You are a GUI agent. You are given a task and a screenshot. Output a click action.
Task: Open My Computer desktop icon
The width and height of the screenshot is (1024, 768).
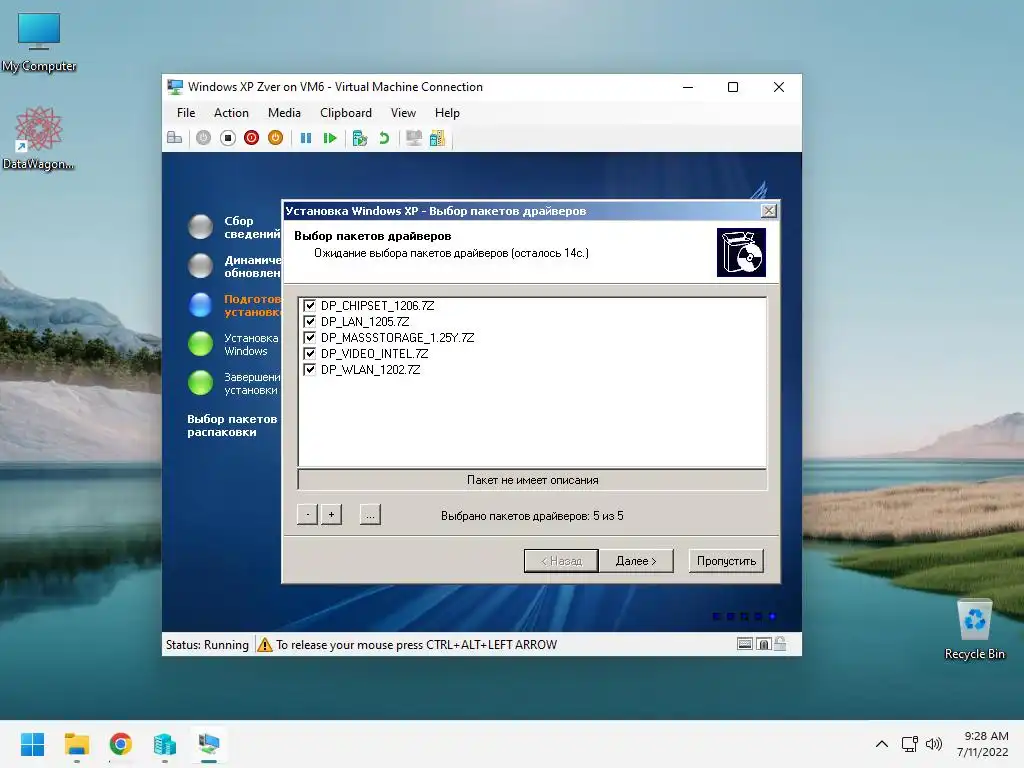click(39, 42)
